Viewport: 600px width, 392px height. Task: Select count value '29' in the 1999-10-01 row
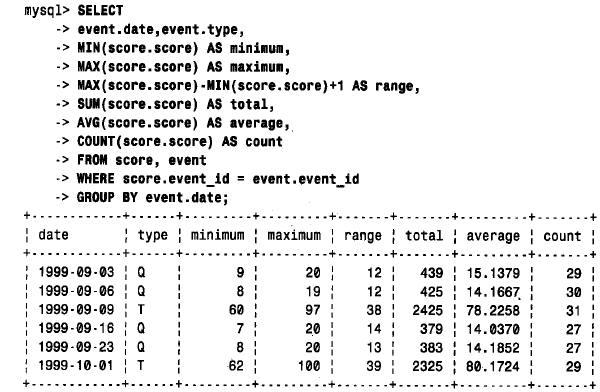574,367
